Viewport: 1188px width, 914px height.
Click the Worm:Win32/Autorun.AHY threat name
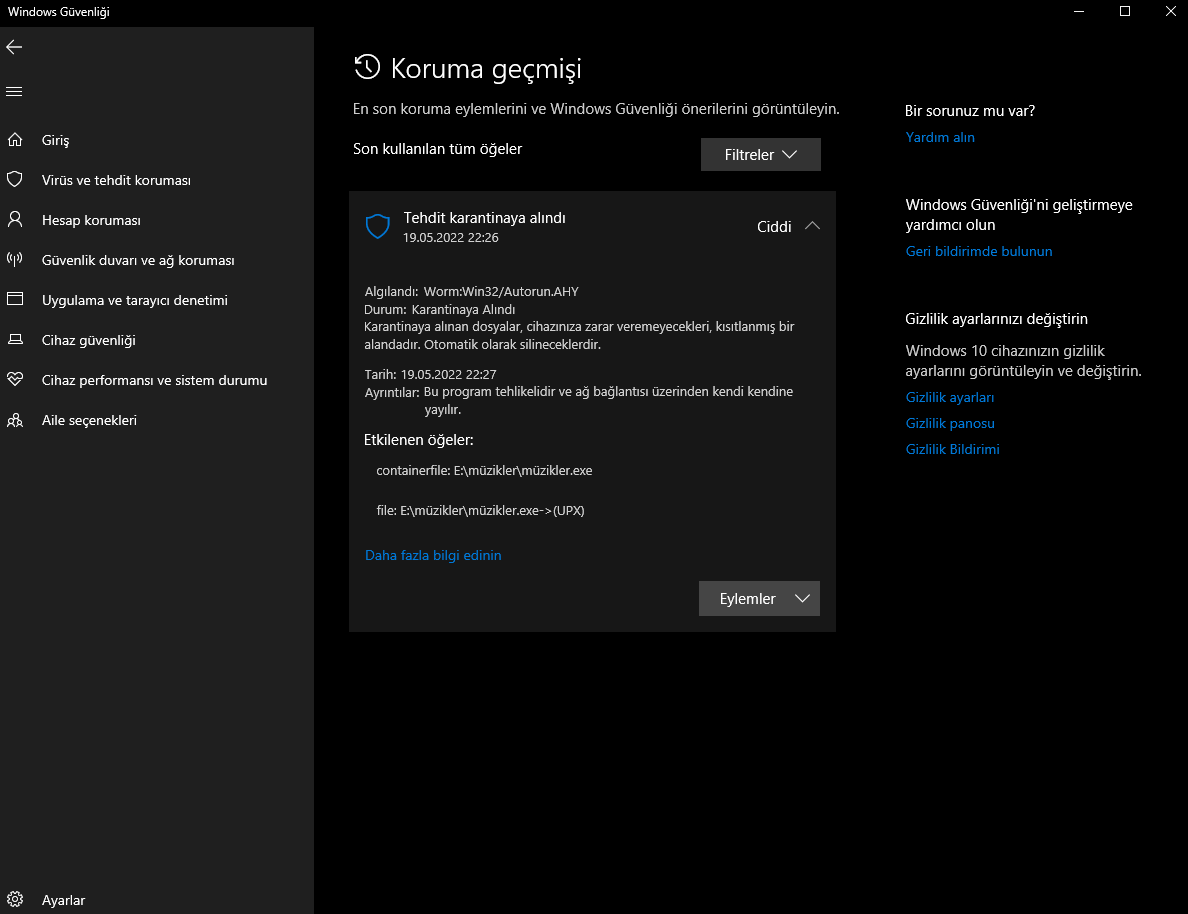pyautogui.click(x=501, y=292)
